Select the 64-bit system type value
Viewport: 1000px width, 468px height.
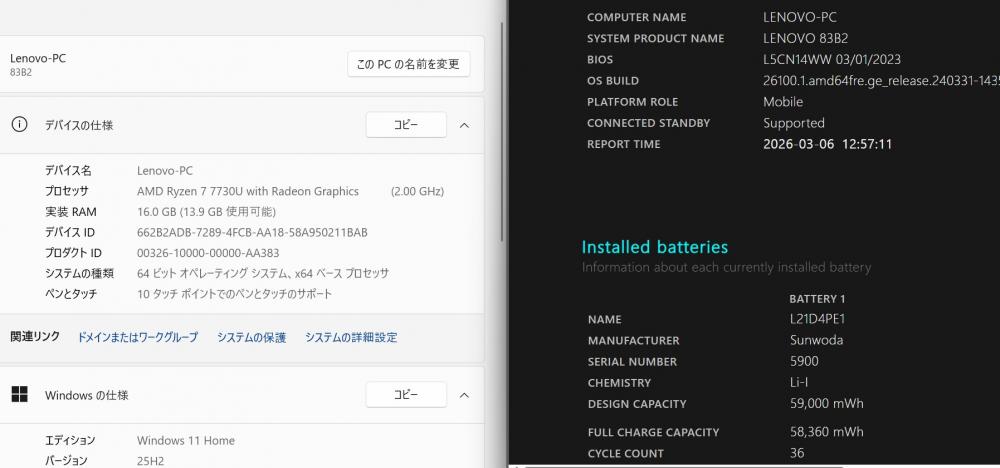(x=263, y=274)
